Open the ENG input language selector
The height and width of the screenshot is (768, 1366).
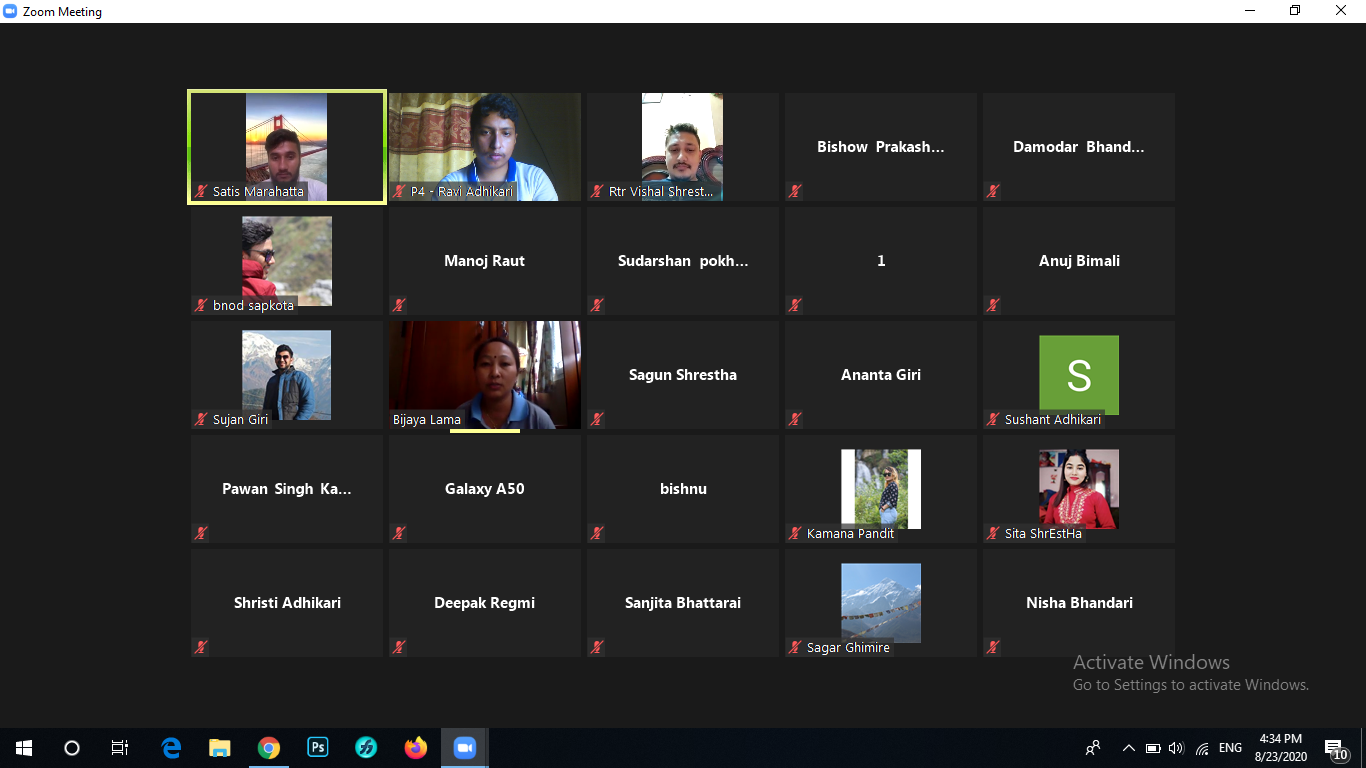click(1230, 748)
